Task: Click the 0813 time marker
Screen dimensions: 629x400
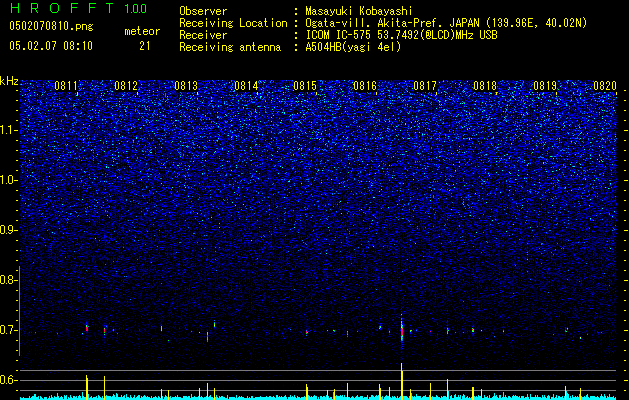Action: (x=186, y=86)
